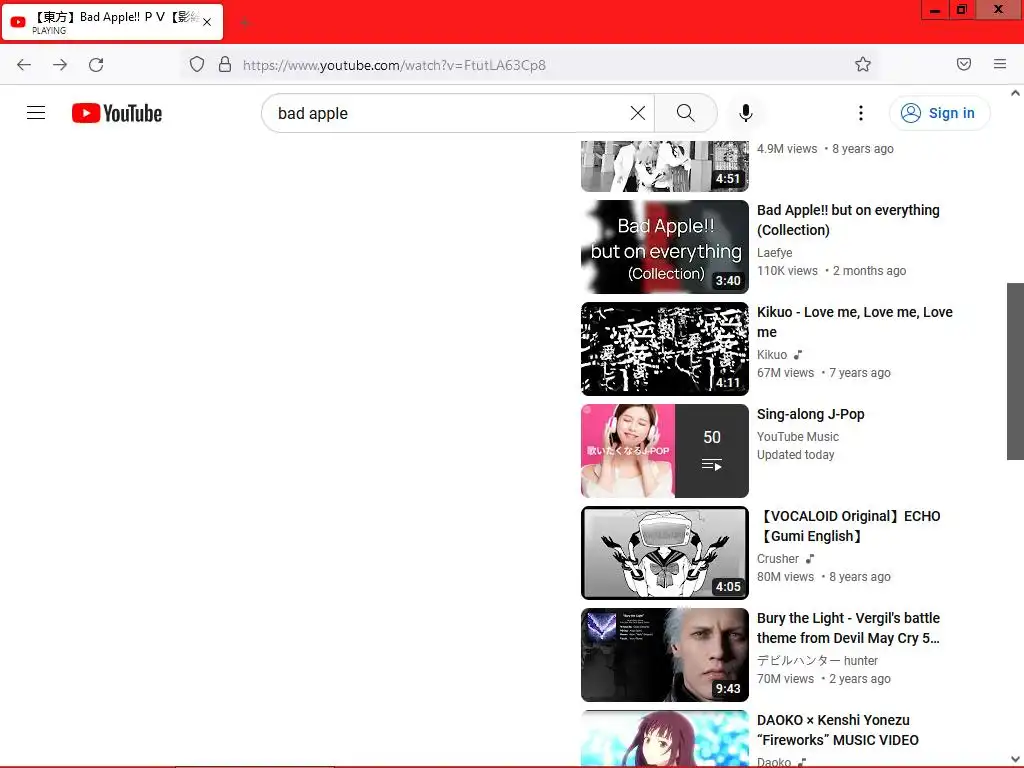
Task: Click the YouTube Music channel name
Action: (x=797, y=436)
